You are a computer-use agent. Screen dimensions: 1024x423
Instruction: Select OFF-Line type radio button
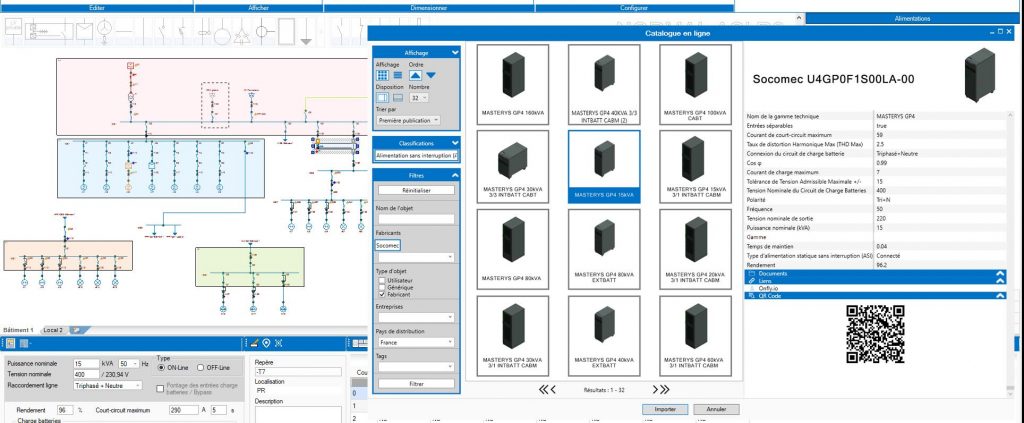200,368
